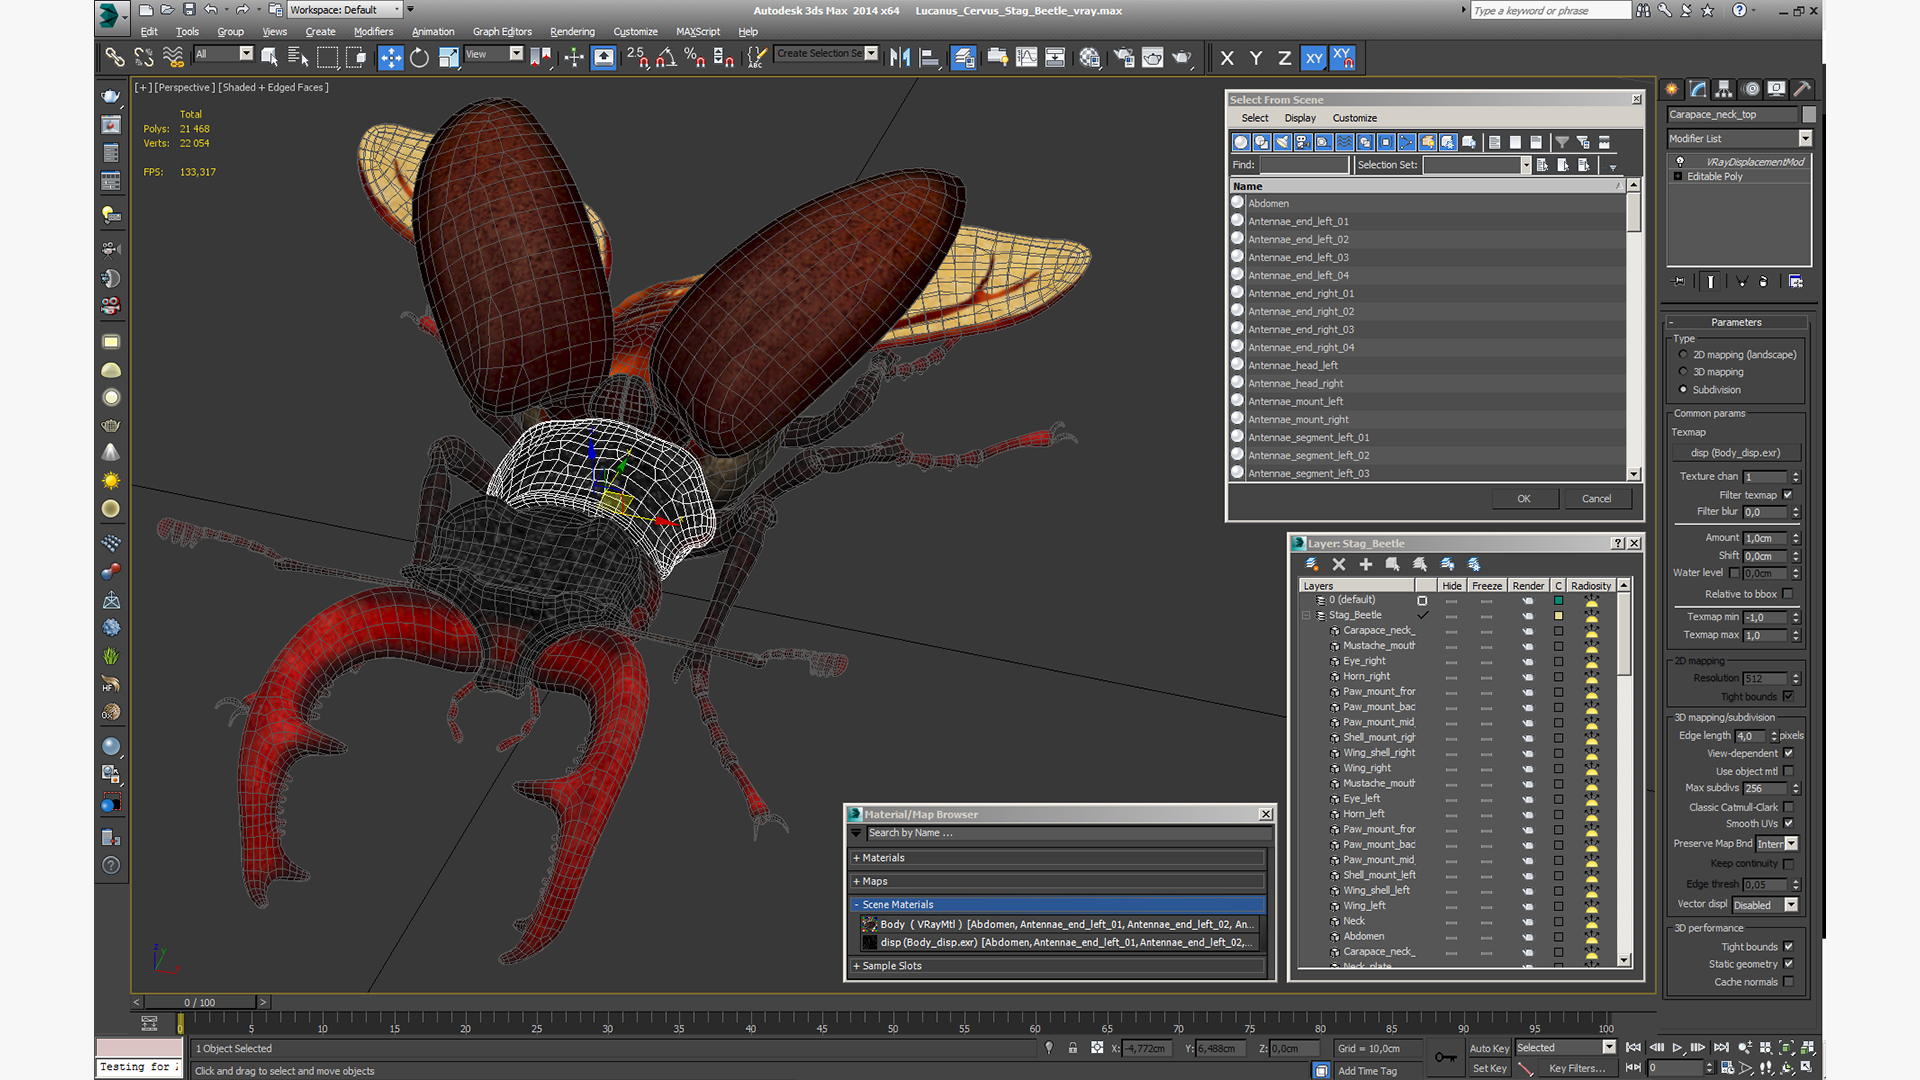This screenshot has height=1080, width=1920.
Task: Open the Material Editor icon
Action: coord(1089,58)
